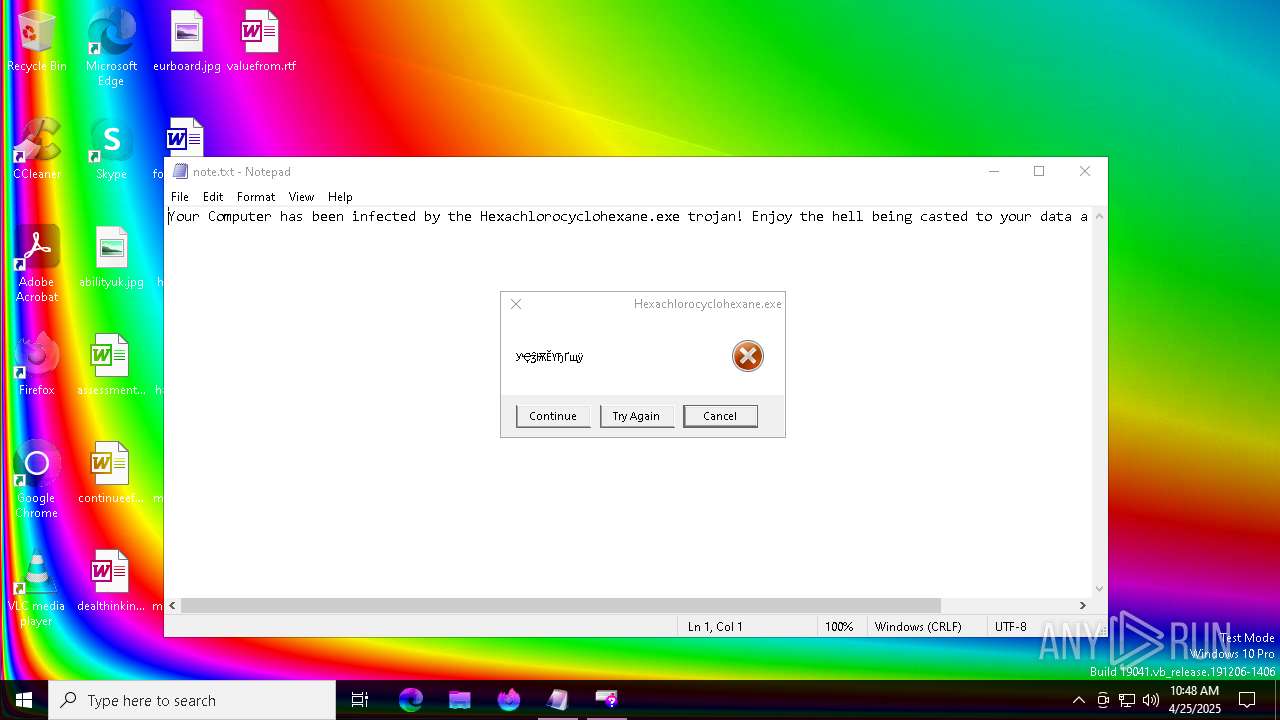
Task: Click the red error icon in the dialog
Action: point(748,356)
